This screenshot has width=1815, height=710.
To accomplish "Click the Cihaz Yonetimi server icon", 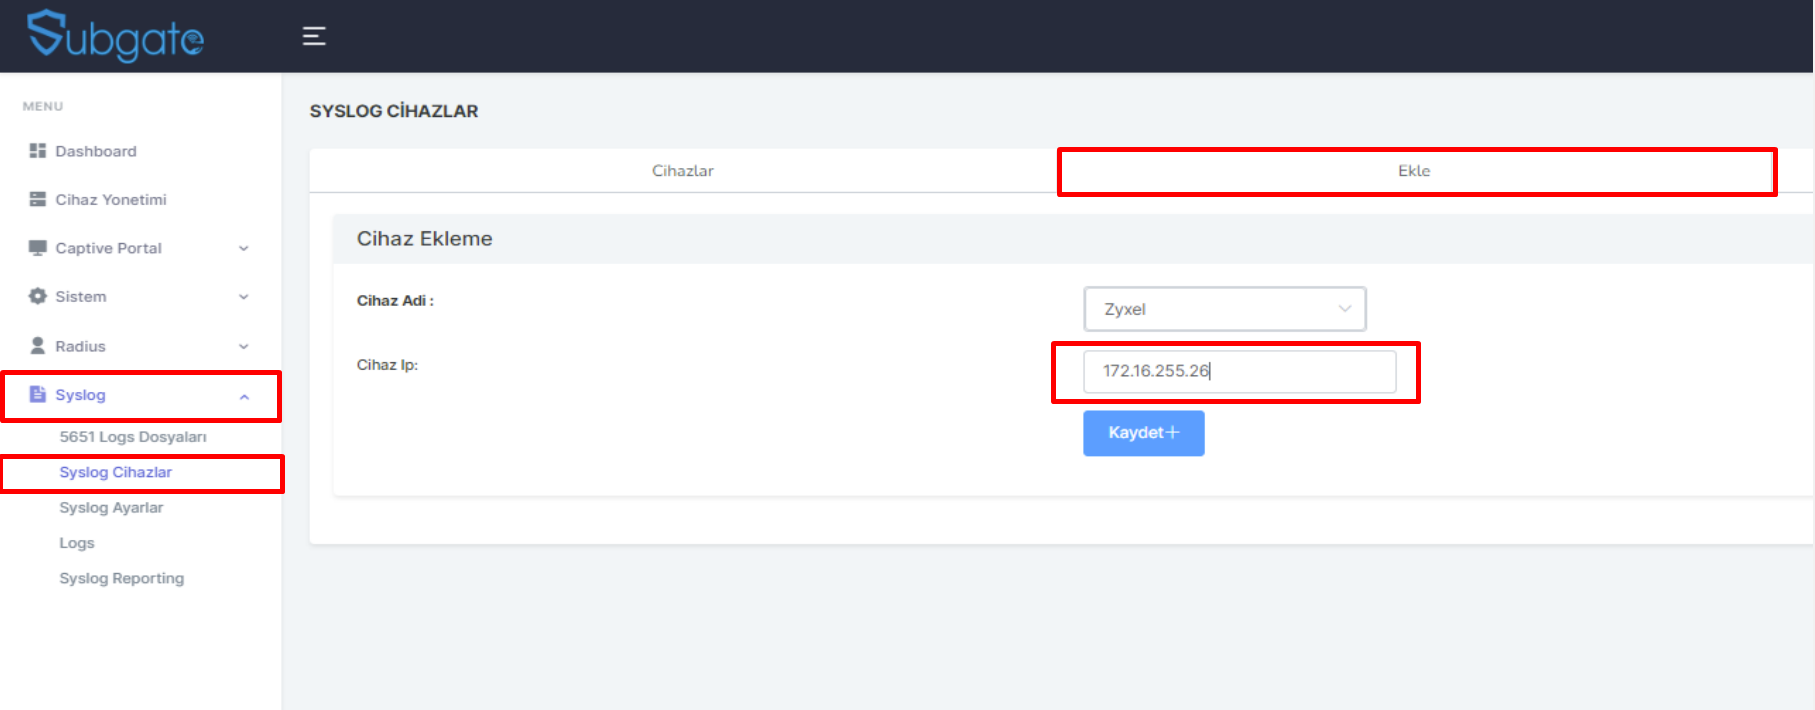I will [x=38, y=199].
